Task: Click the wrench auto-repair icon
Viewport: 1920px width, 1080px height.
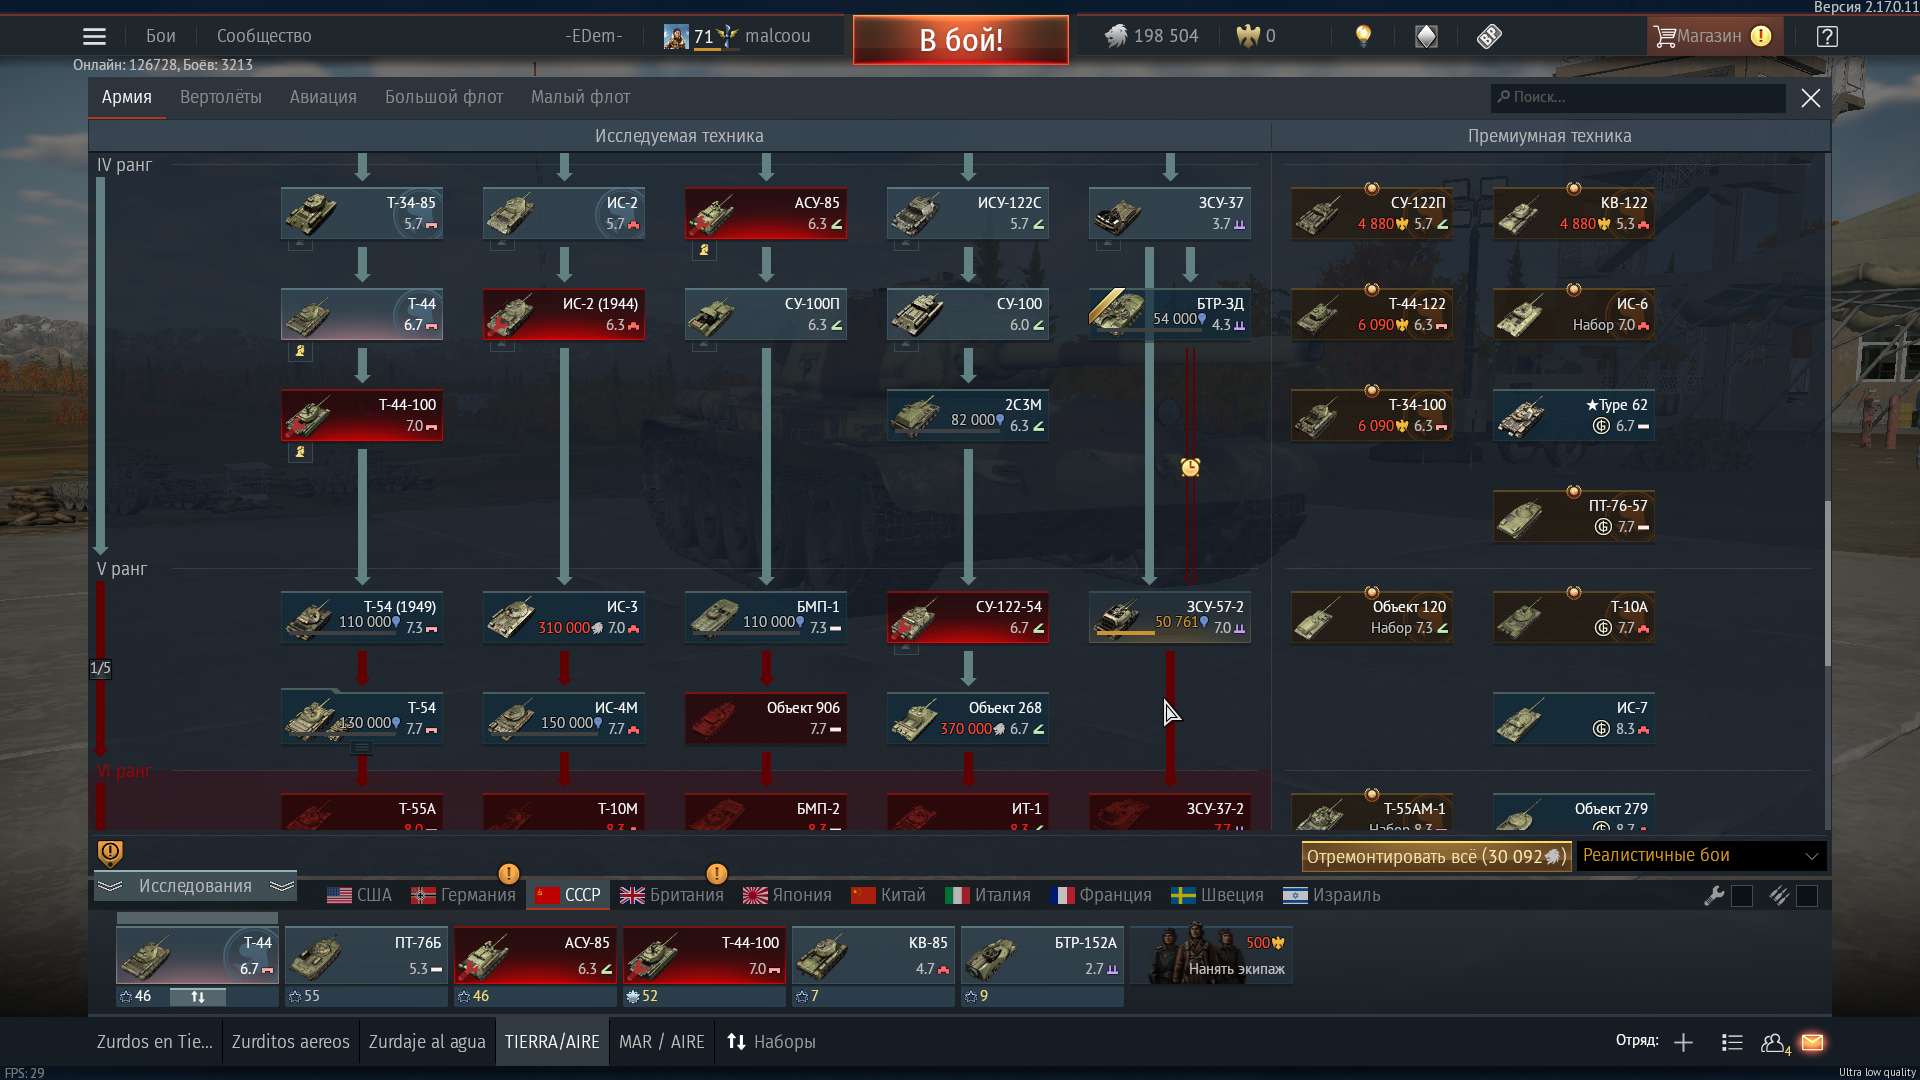Action: click(x=1714, y=896)
